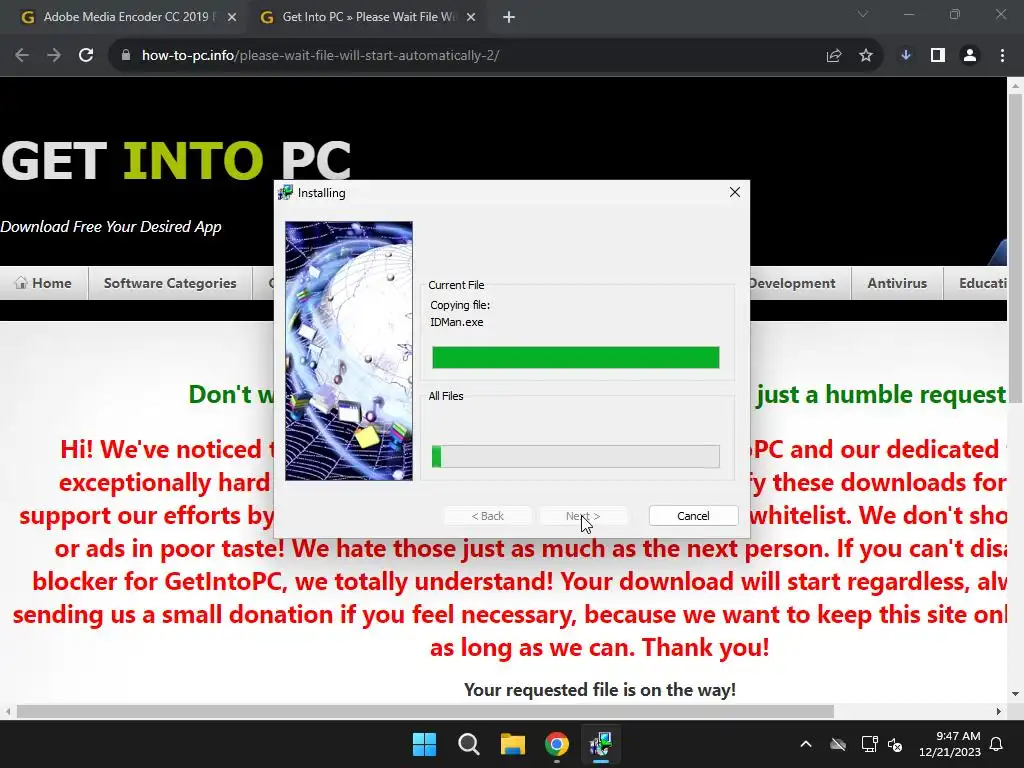Open a new browser tab

pos(509,18)
